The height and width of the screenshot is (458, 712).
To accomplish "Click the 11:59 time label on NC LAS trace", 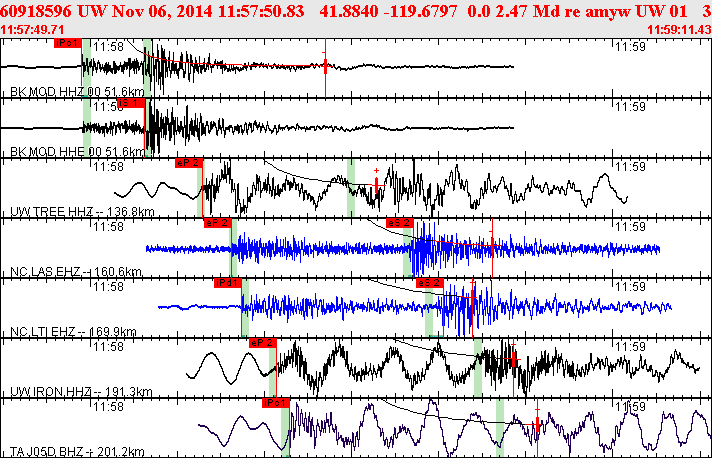I will (x=630, y=226).
